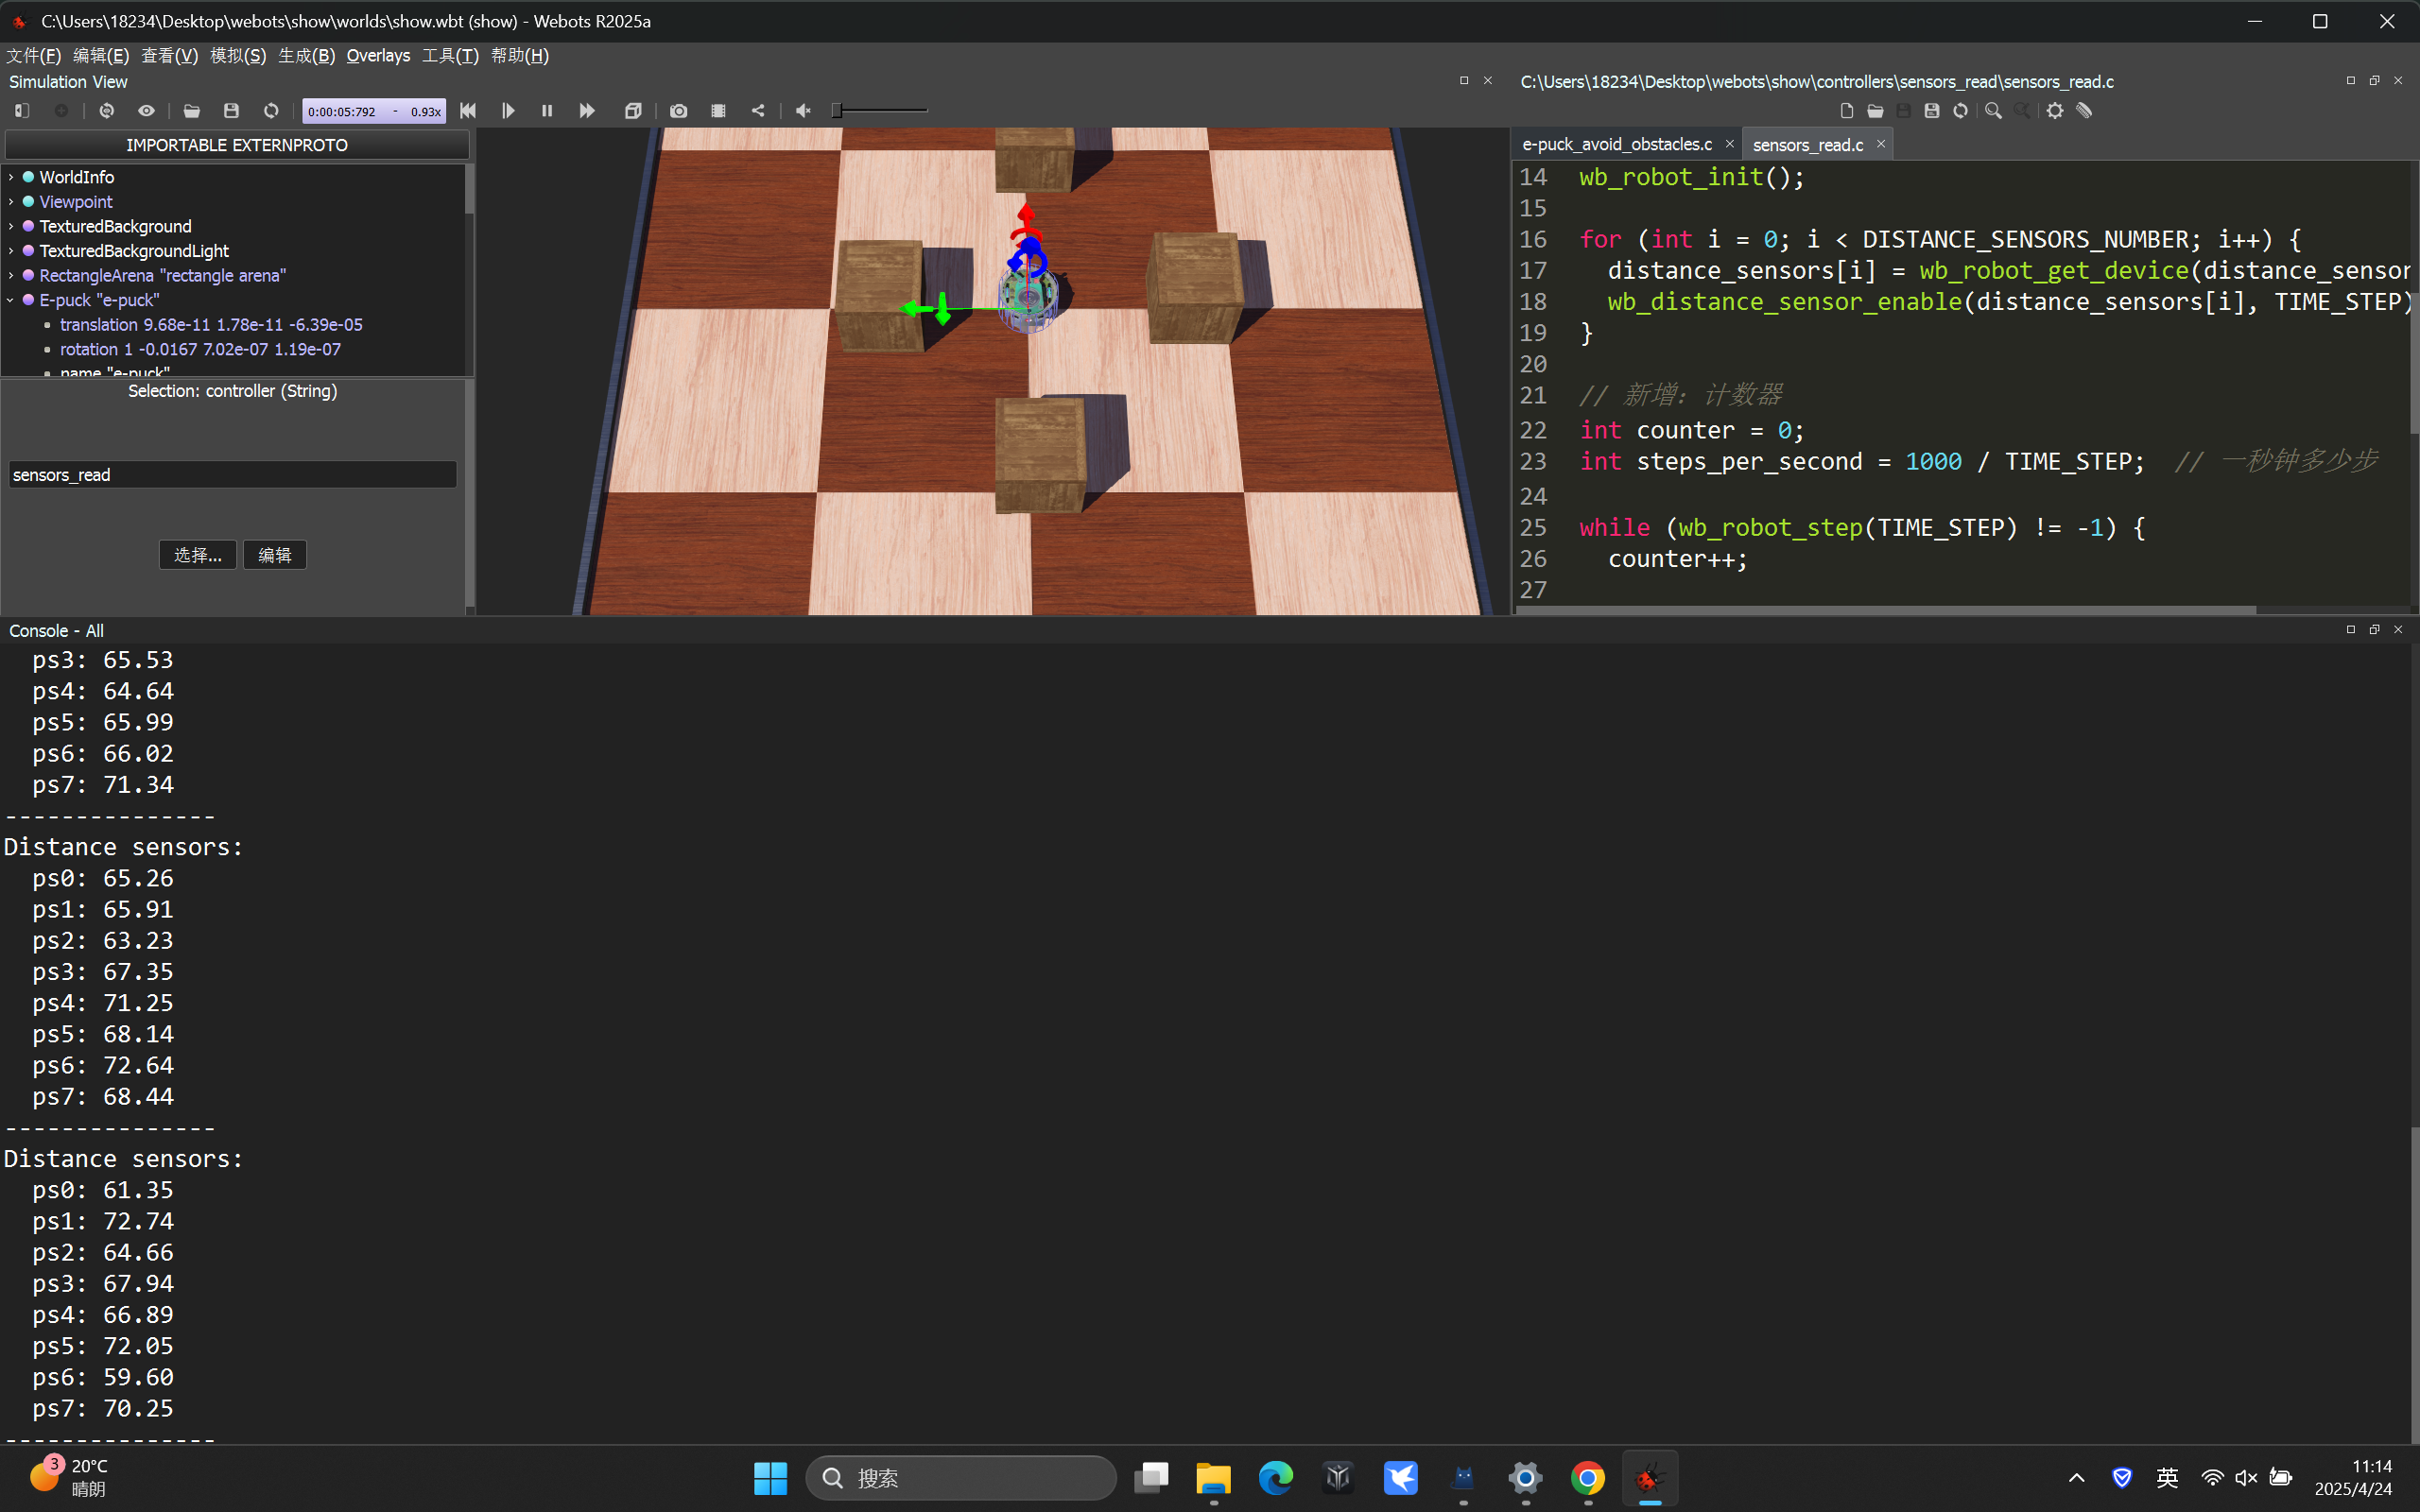
Task: Click the share simulation icon
Action: pos(758,111)
